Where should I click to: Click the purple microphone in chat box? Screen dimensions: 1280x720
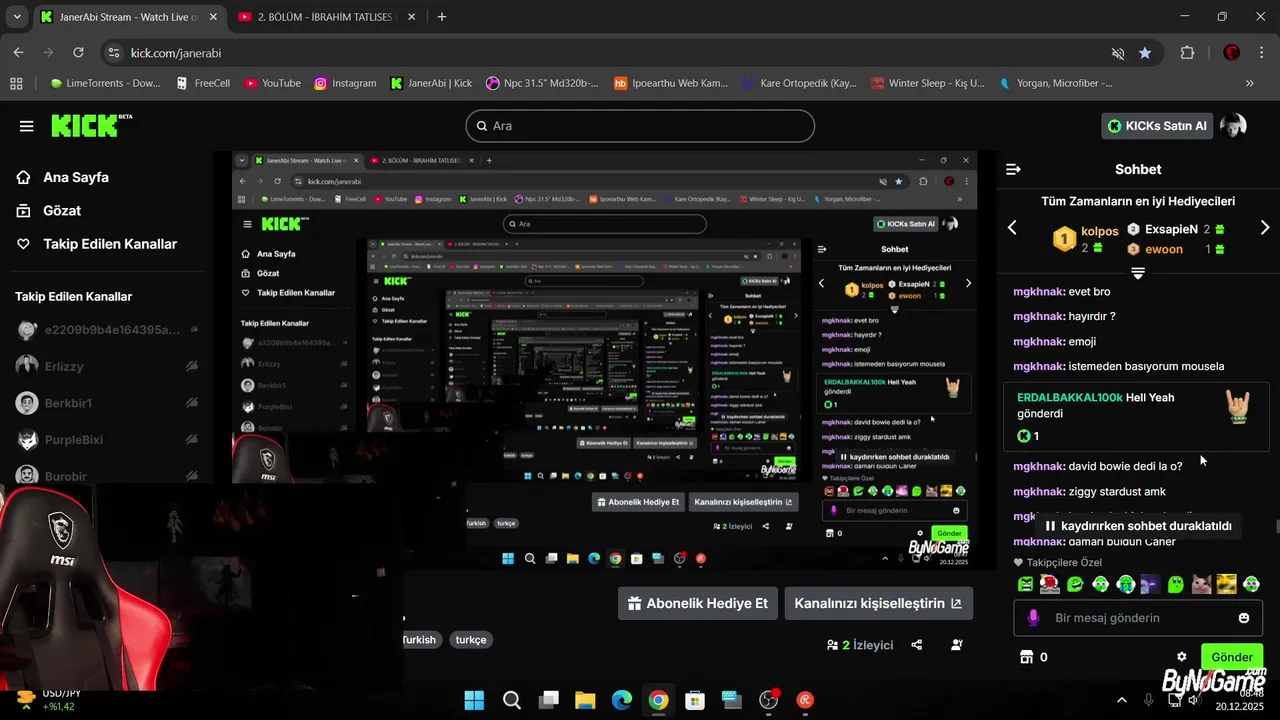click(x=1033, y=618)
